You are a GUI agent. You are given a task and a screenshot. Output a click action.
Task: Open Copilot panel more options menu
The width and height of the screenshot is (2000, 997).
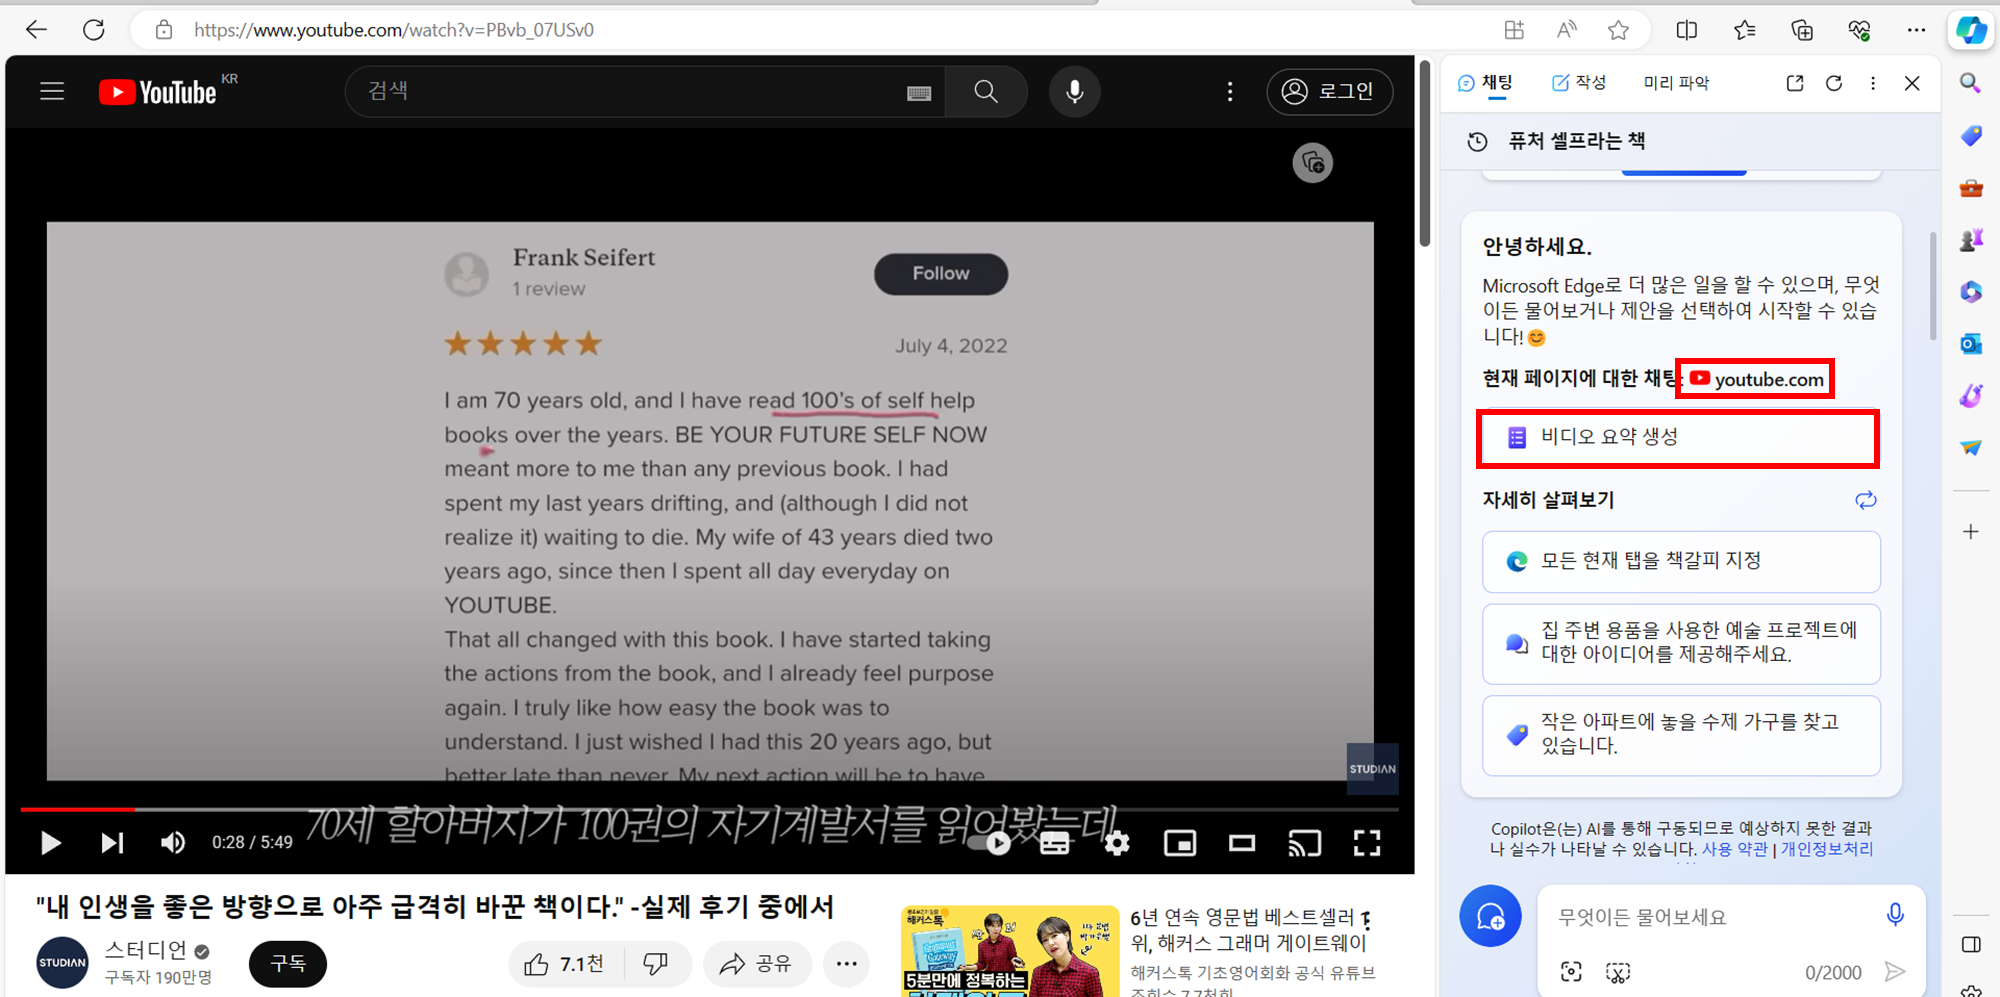(1873, 83)
